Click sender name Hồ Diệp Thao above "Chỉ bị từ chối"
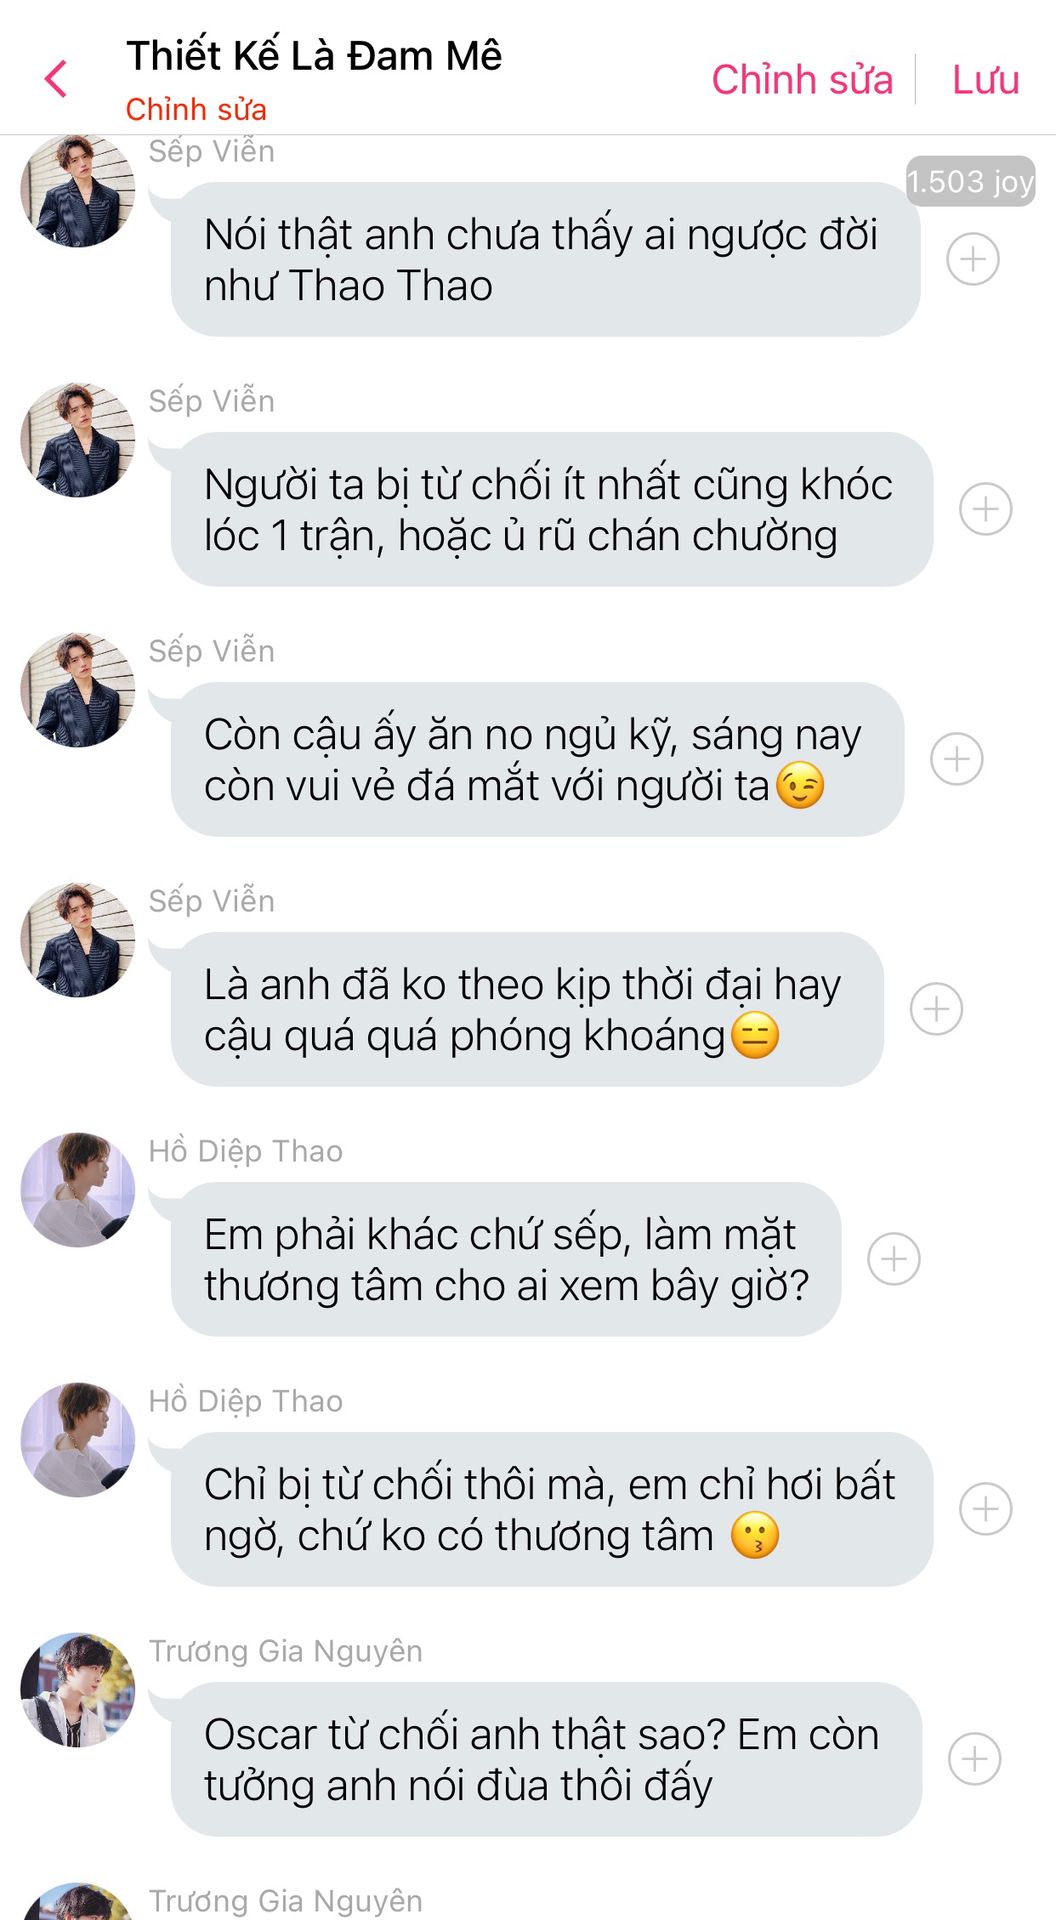Screen dimensions: 1056x1920 246,1401
